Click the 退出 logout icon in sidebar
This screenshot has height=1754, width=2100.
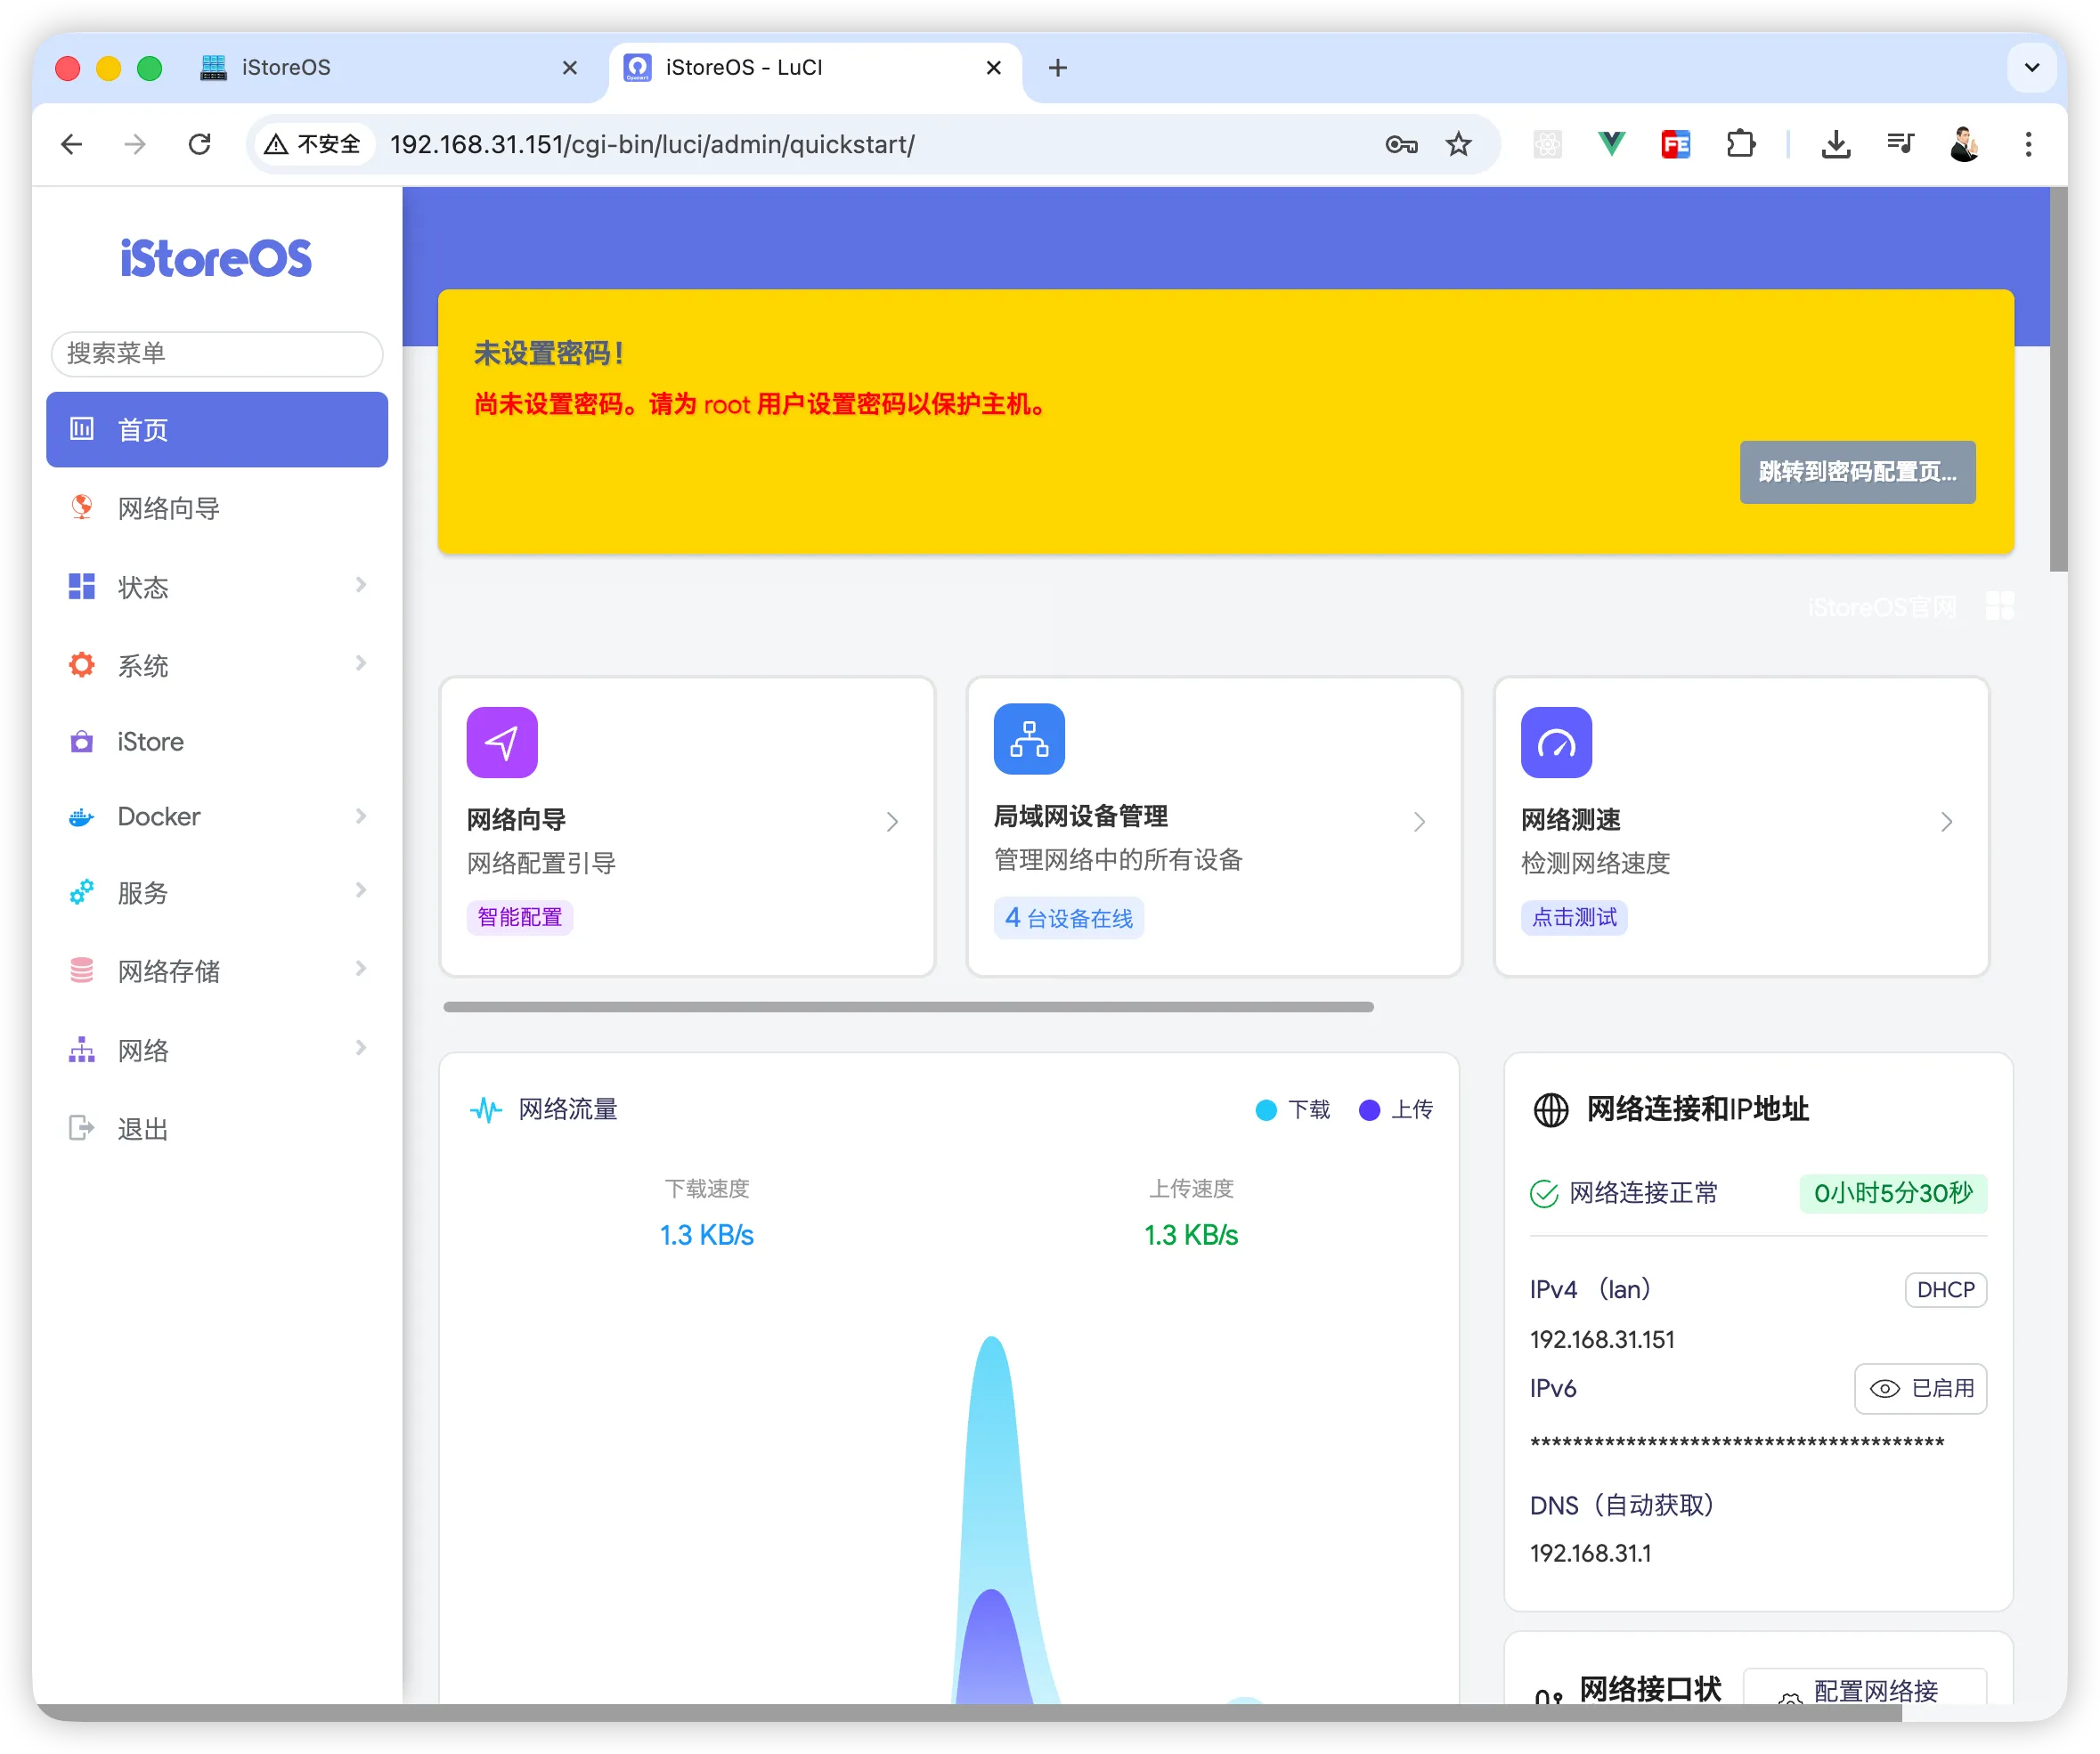[81, 1128]
